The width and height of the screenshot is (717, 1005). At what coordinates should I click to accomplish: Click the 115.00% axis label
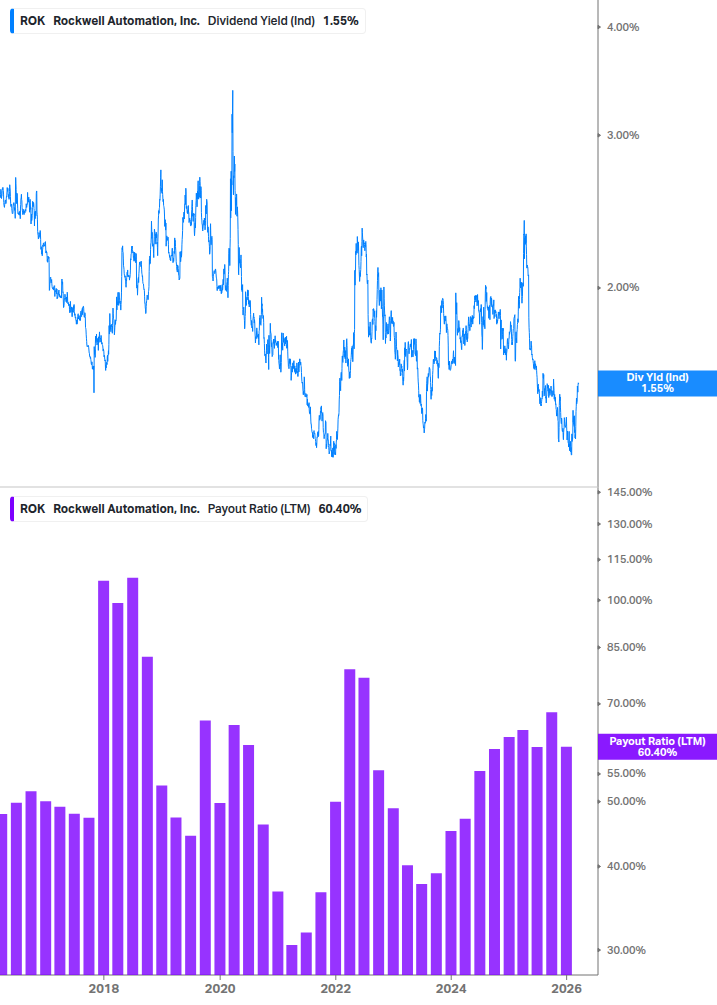[629, 560]
